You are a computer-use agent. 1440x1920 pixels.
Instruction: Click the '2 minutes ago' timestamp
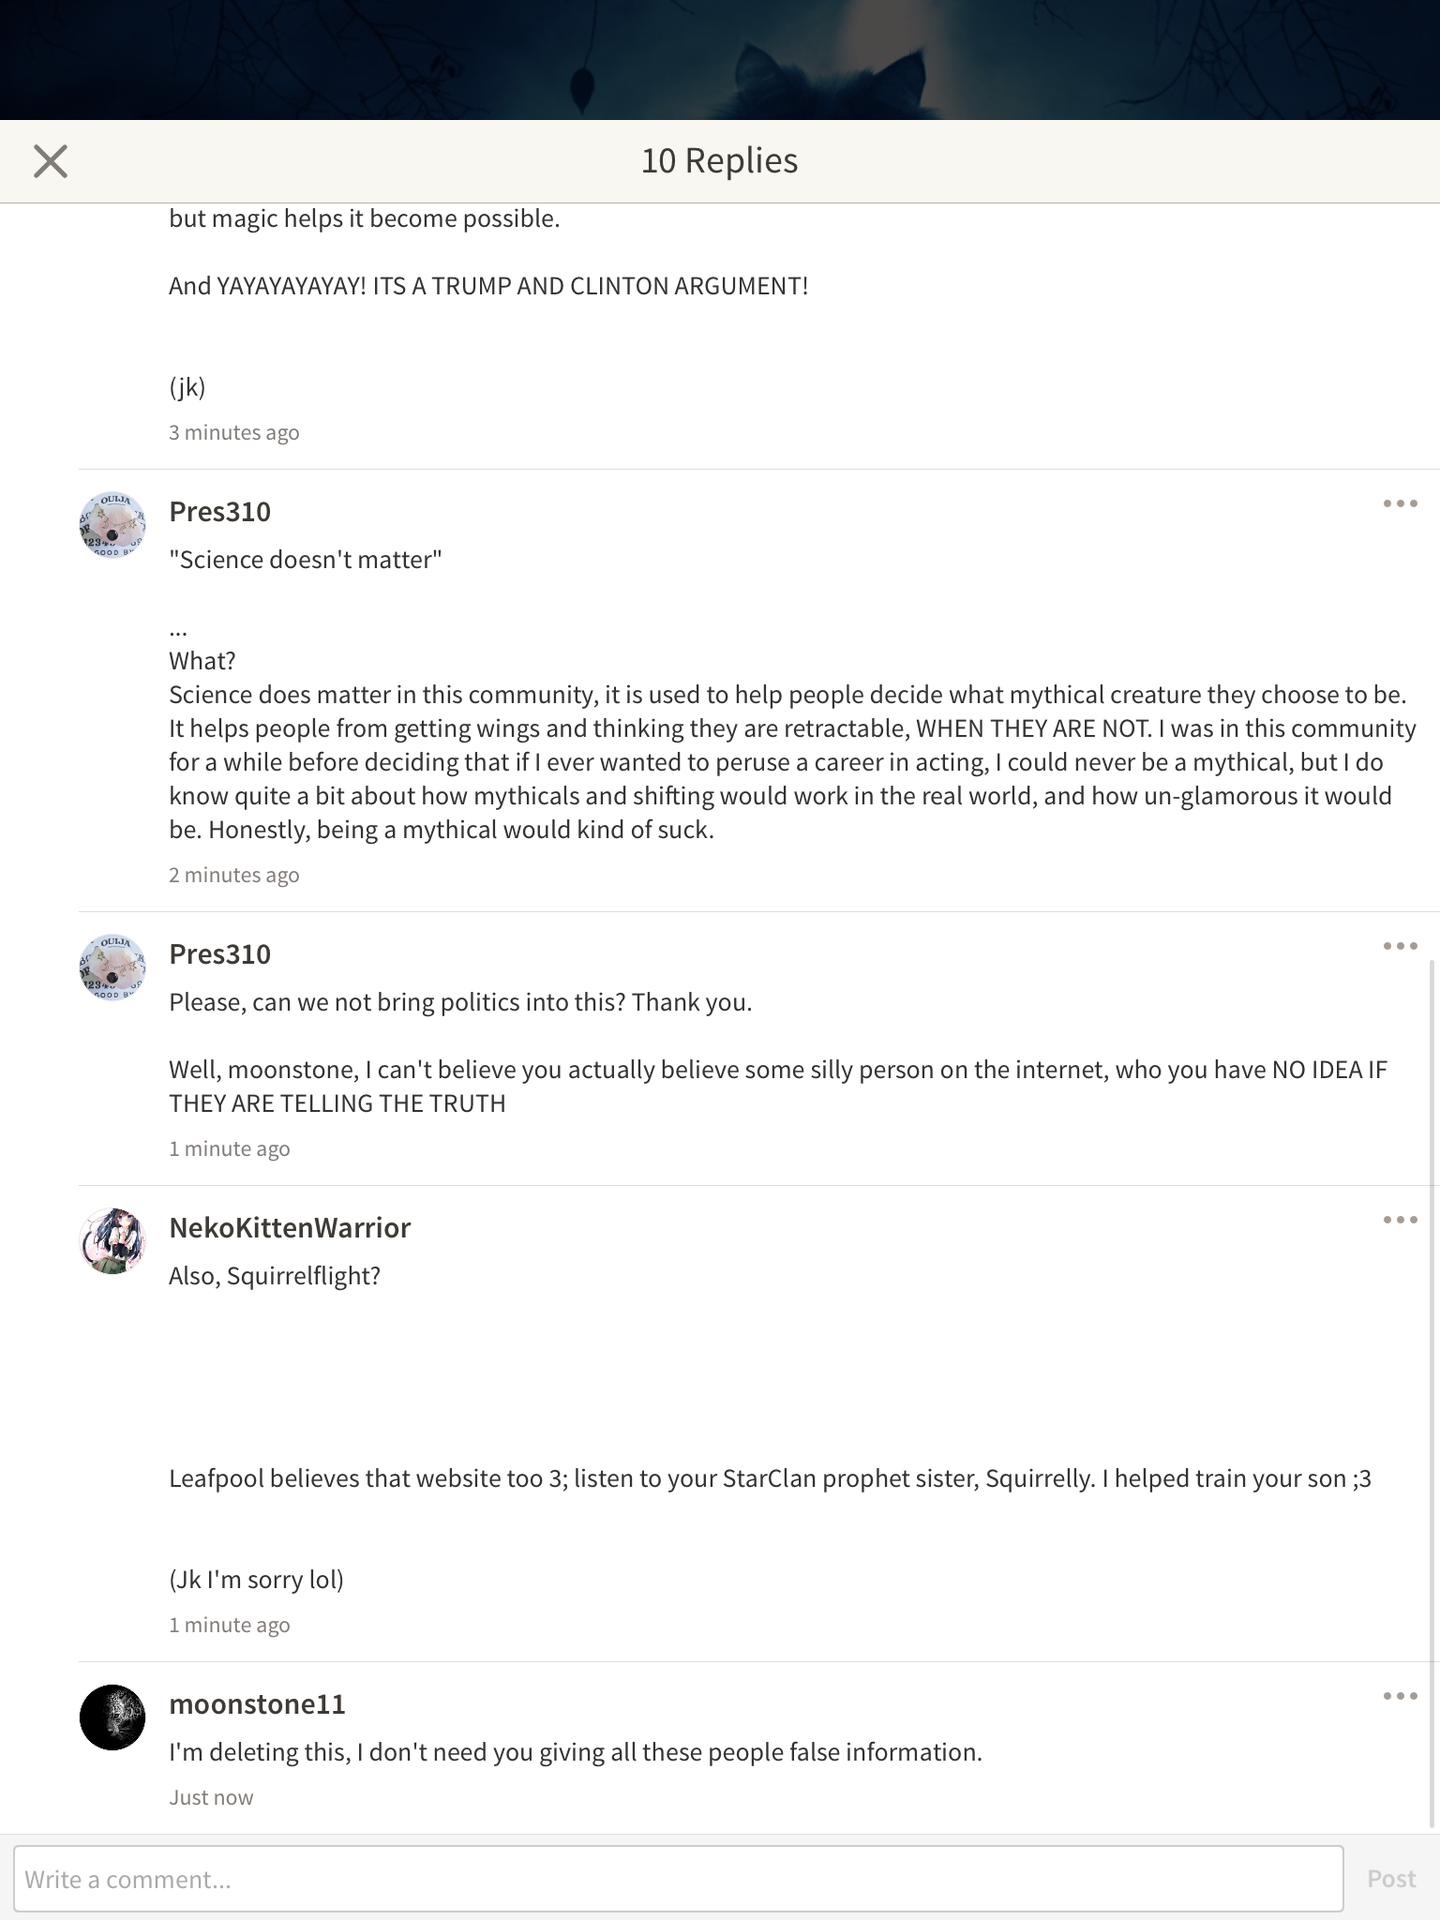click(234, 875)
